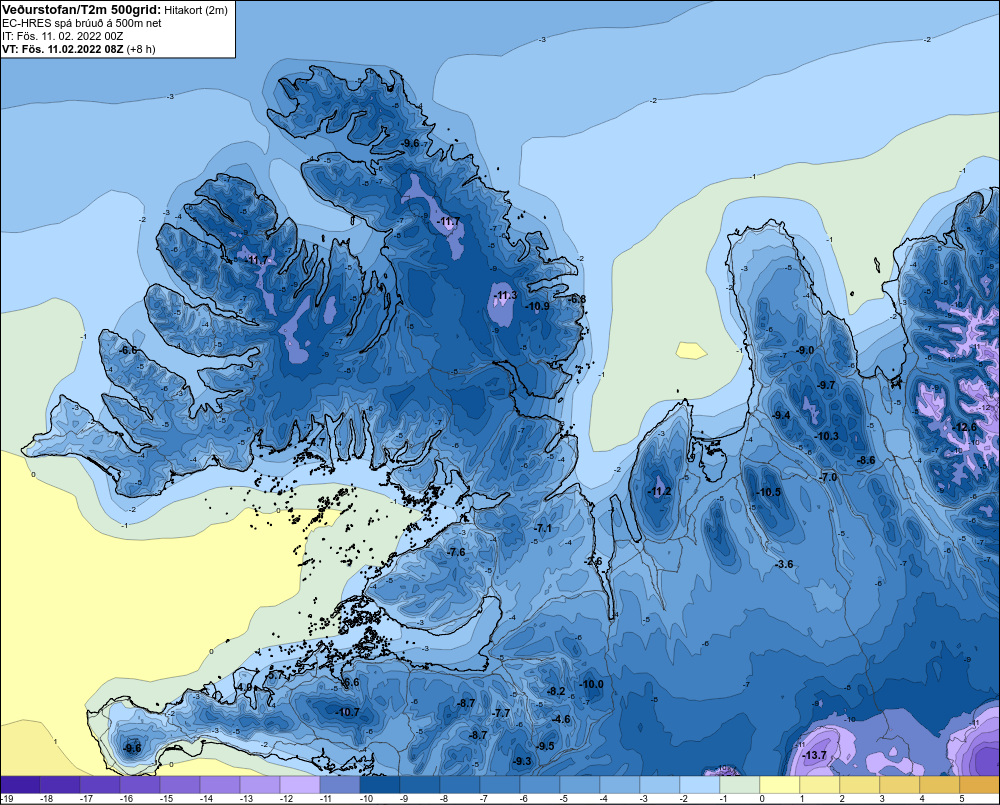Click the -7.7 temperature value

pyautogui.click(x=502, y=713)
